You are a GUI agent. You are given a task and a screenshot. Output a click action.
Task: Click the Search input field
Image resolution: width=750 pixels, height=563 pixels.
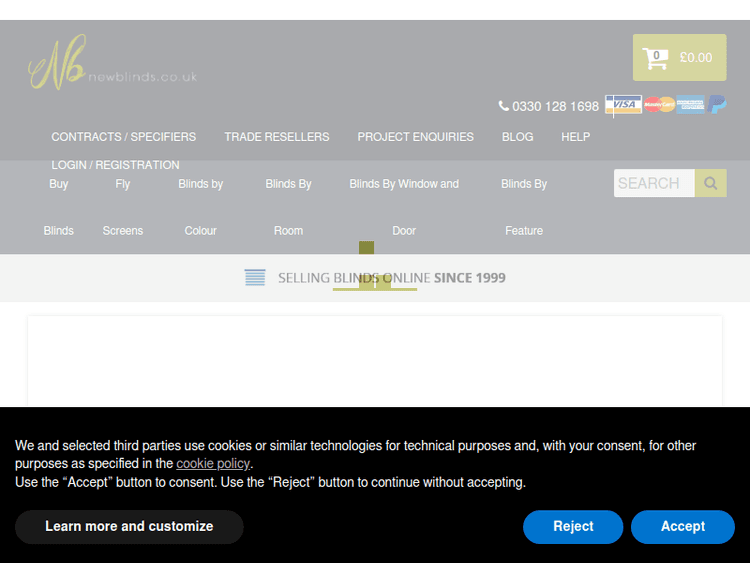pyautogui.click(x=654, y=183)
